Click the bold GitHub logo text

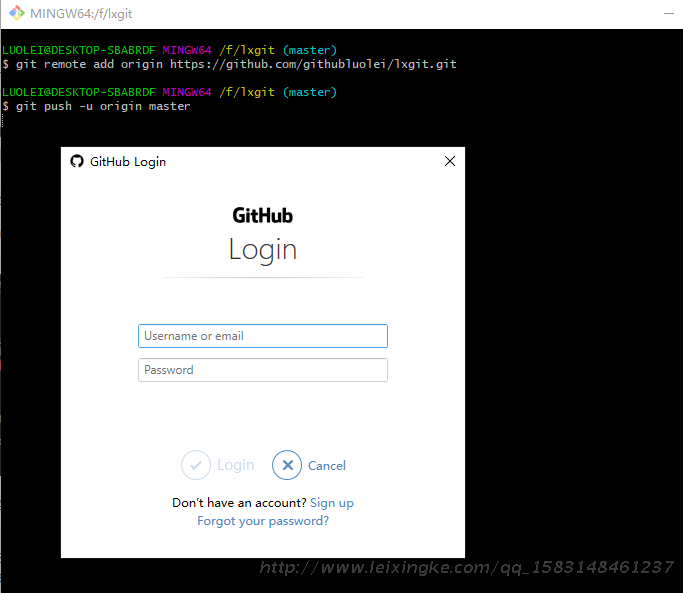[x=263, y=216]
